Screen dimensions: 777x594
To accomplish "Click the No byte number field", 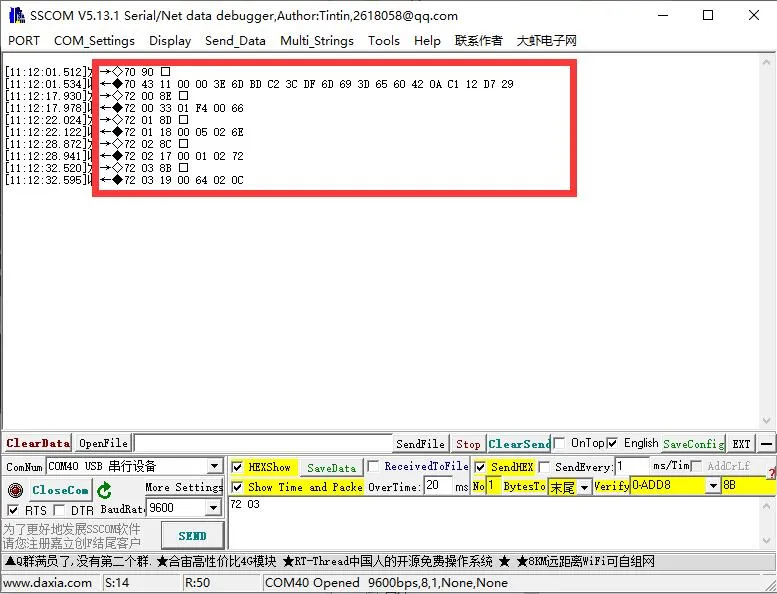I will (494, 486).
